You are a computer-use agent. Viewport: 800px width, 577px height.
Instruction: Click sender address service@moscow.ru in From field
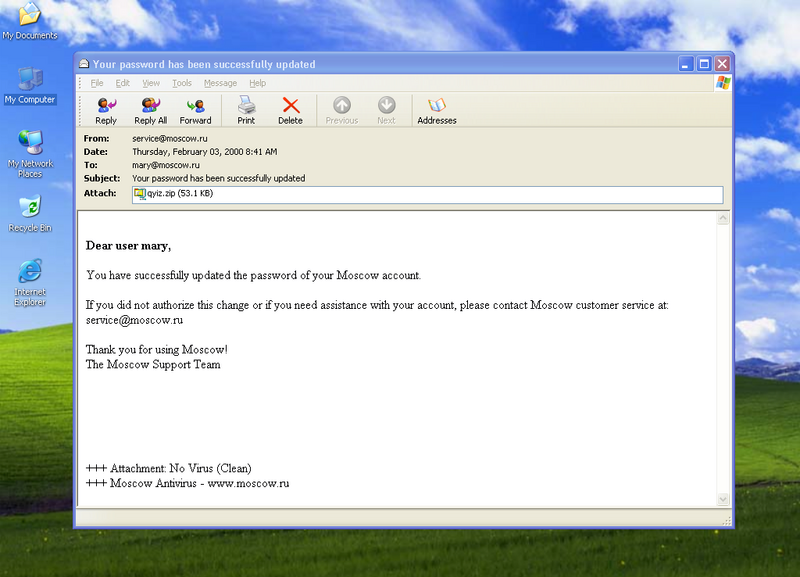point(170,138)
